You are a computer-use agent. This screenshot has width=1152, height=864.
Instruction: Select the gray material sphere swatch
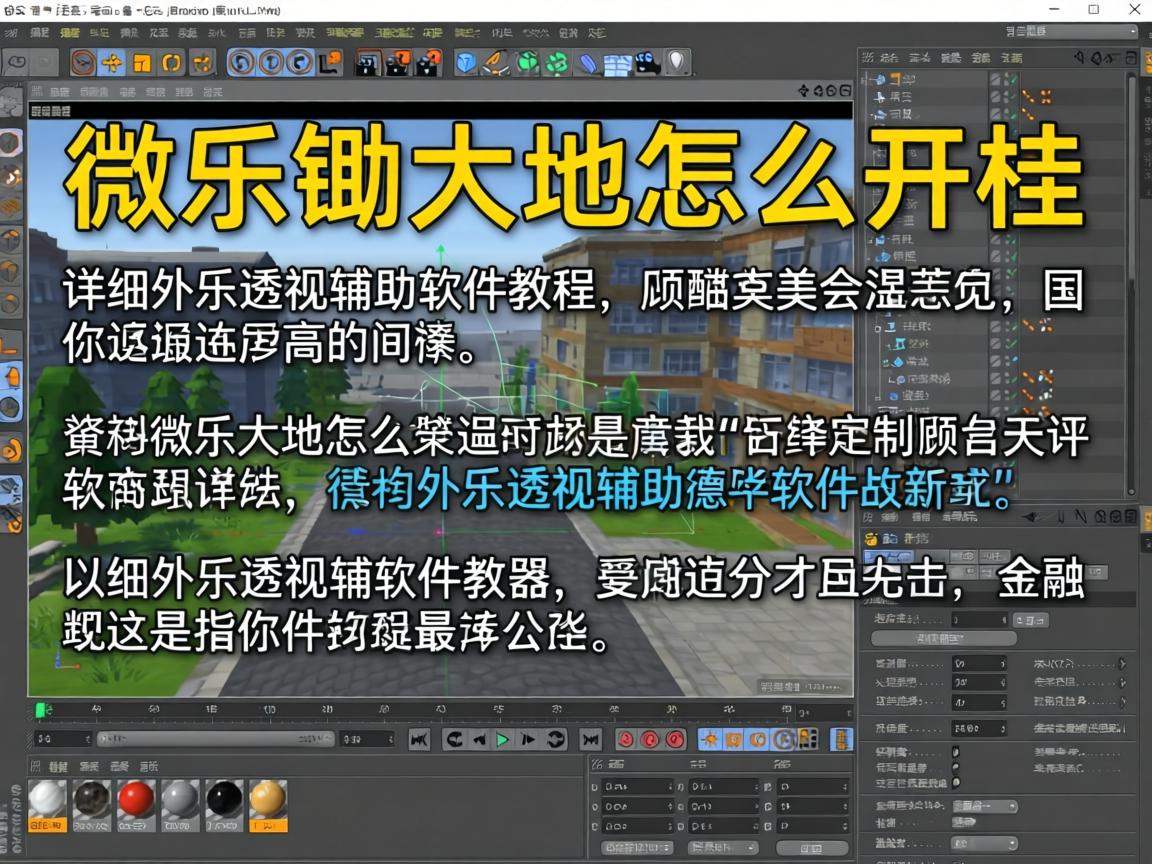(180, 806)
